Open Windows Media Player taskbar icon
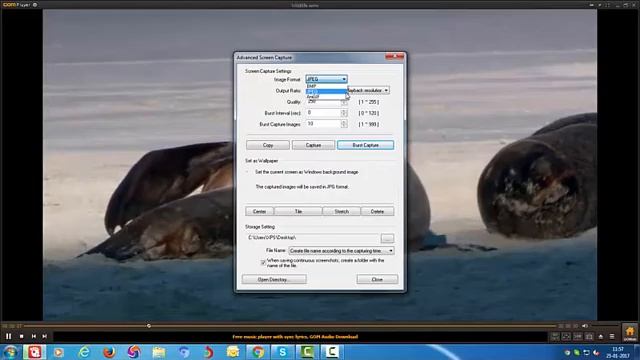Screen dimensions: 640x360 [x=59, y=352]
